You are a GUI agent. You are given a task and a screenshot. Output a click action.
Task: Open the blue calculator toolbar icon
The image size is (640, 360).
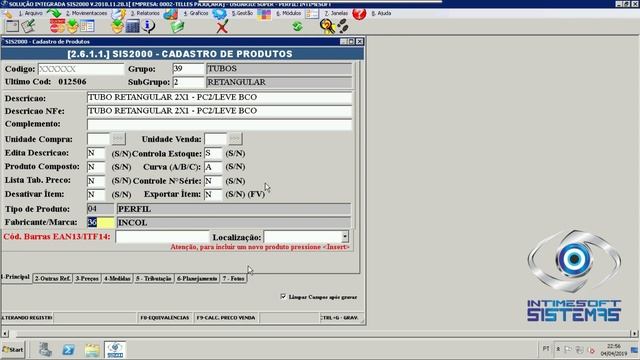tap(133, 27)
